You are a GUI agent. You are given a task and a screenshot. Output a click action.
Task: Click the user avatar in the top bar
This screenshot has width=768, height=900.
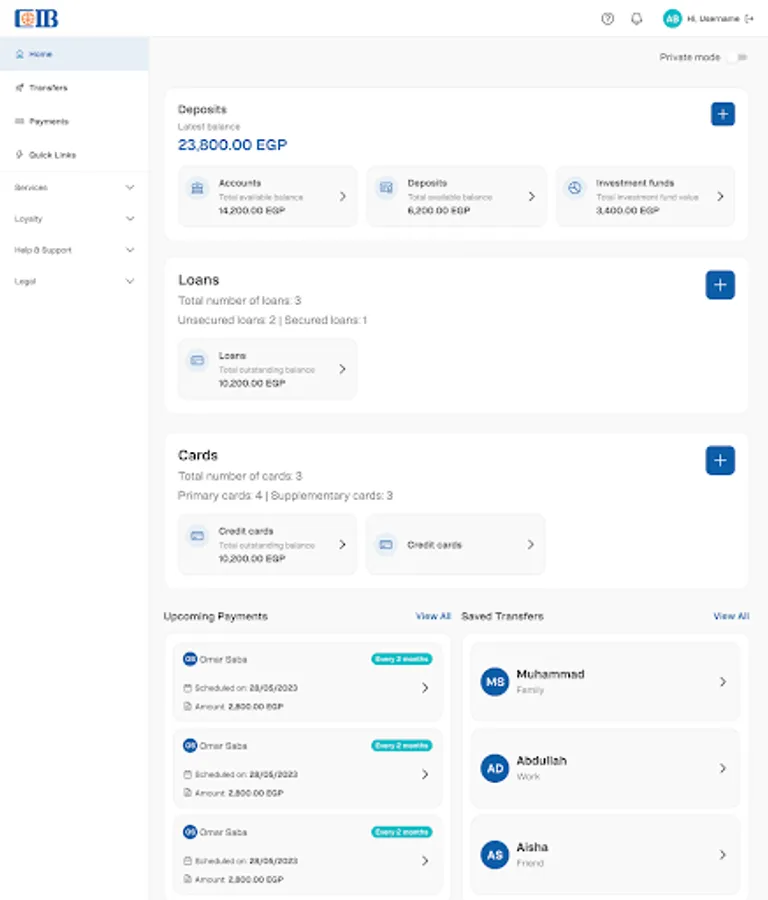pyautogui.click(x=674, y=18)
